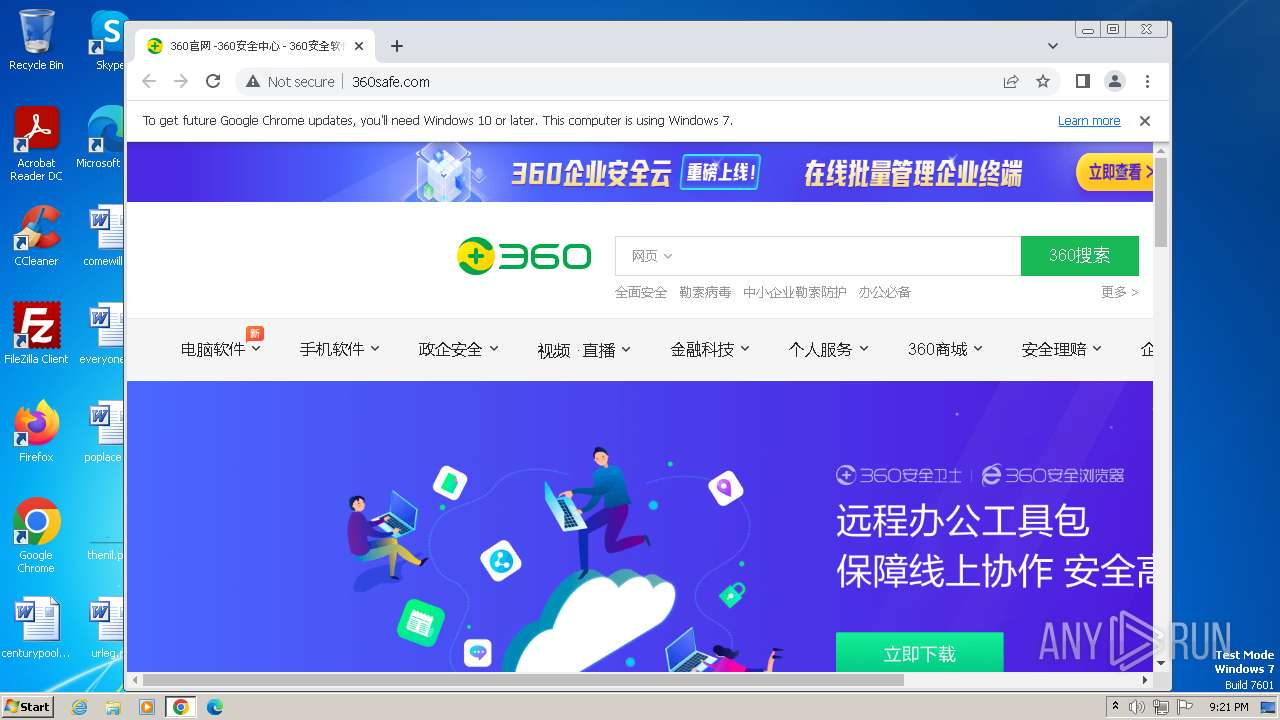Open the Not secure site info warning
The height and width of the screenshot is (720, 1280).
coord(290,82)
